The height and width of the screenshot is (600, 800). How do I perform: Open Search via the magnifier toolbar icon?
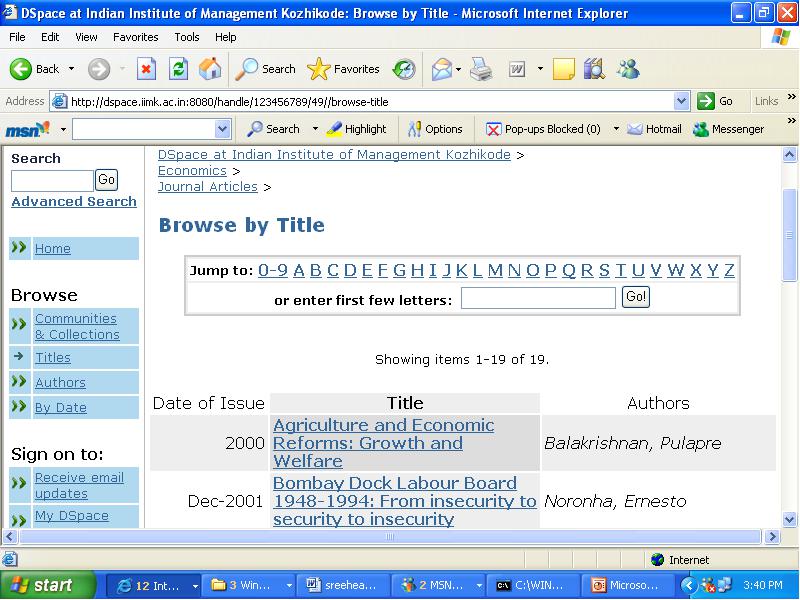(x=247, y=69)
